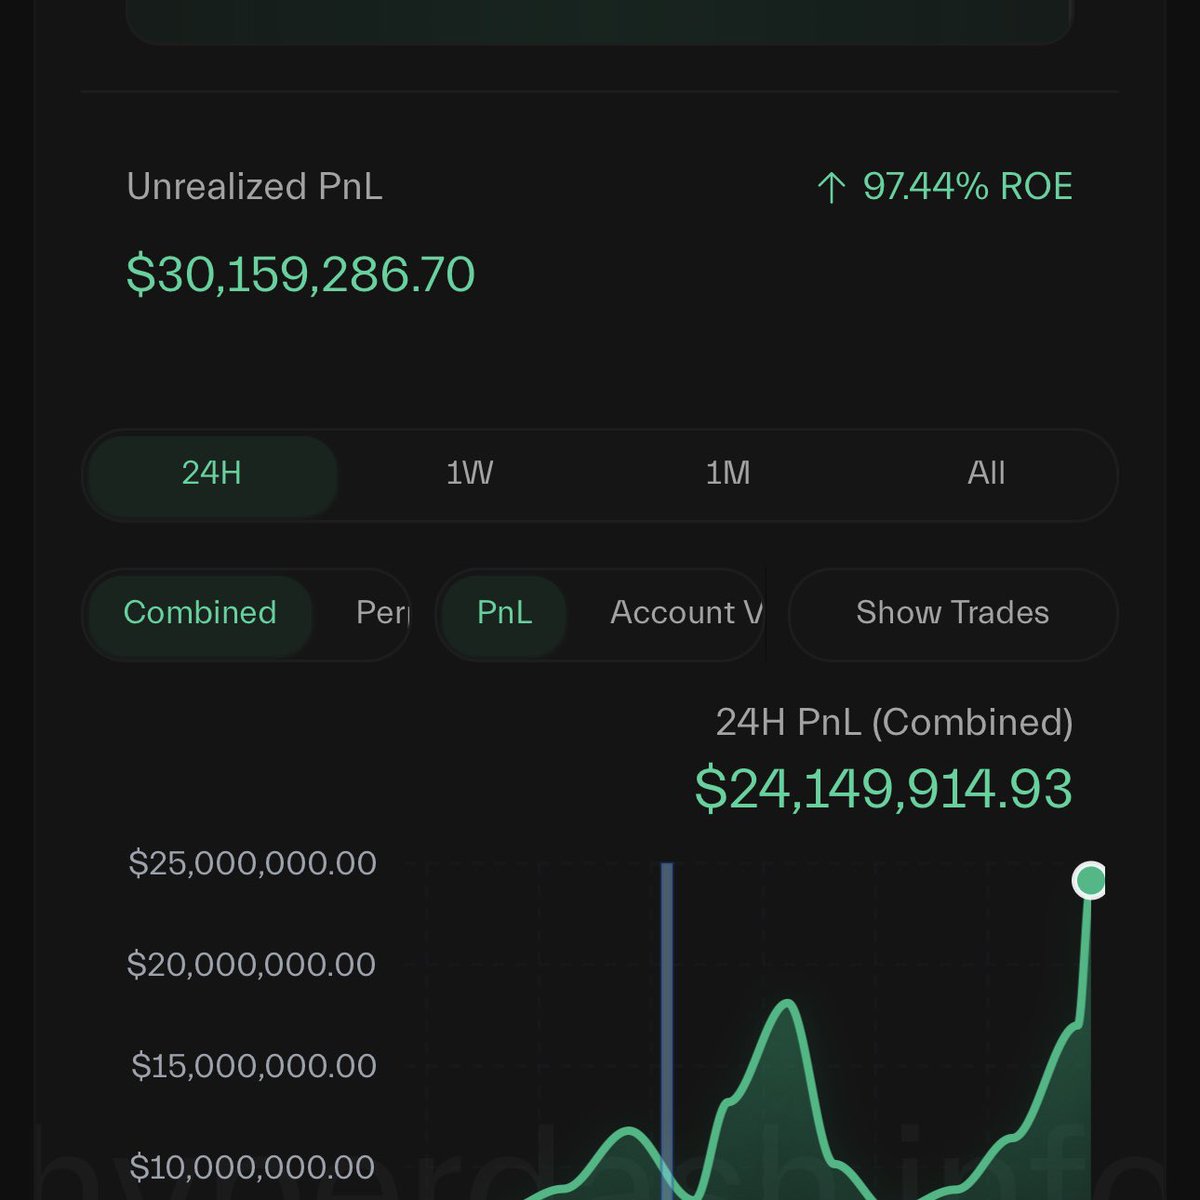Click the Unrealized PnL title text
Viewport: 1200px width, 1200px height.
tap(256, 186)
